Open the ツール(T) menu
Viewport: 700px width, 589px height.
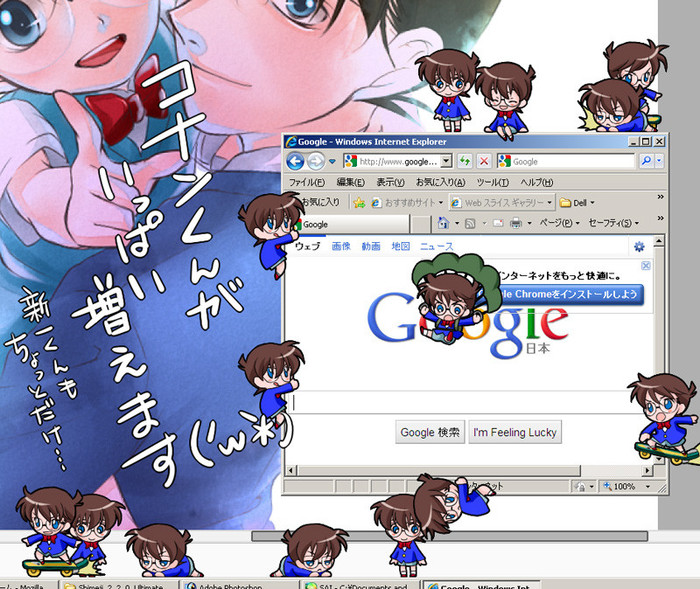click(x=493, y=182)
